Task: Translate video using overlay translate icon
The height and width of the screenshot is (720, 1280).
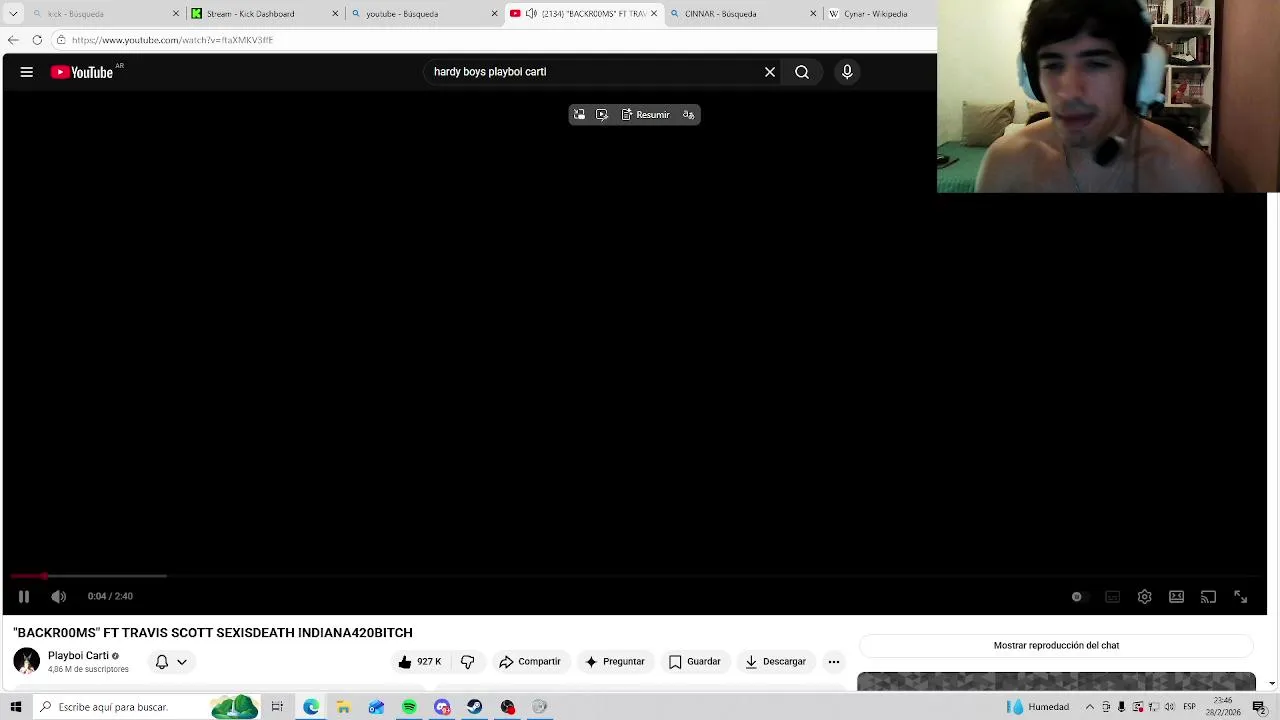Action: coord(688,115)
